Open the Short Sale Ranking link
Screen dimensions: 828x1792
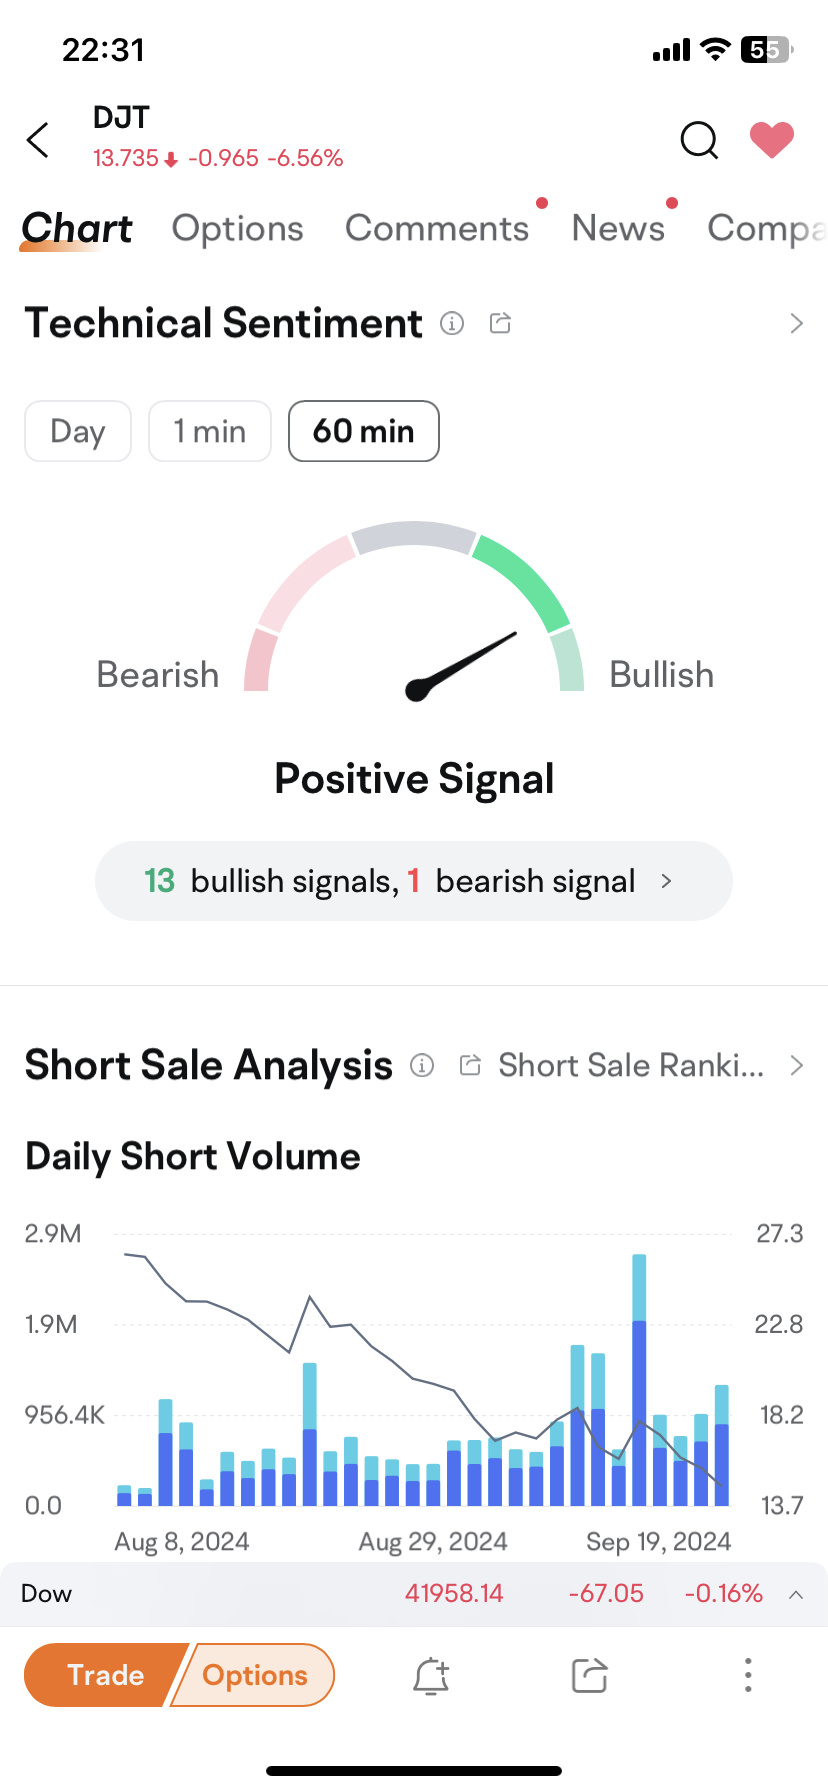pyautogui.click(x=630, y=1065)
